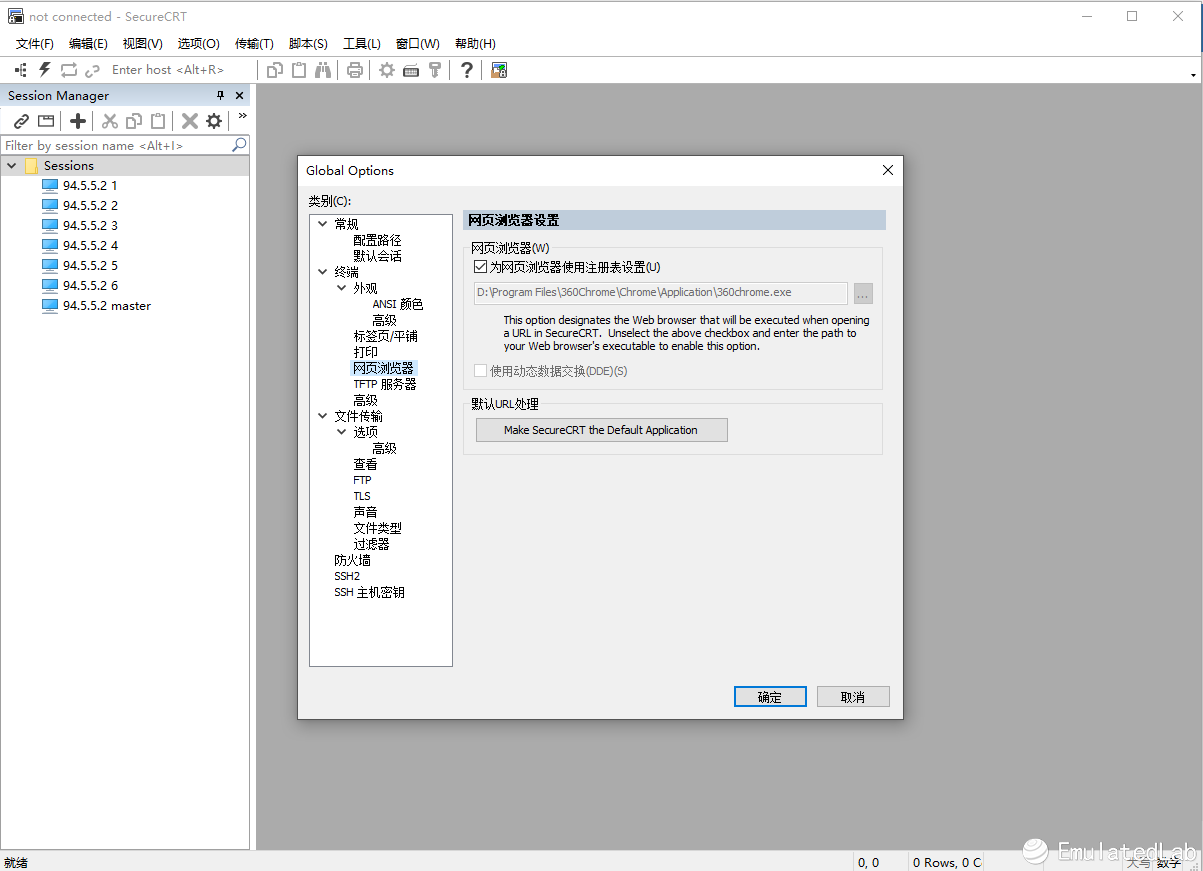This screenshot has height=871, width=1203.
Task: Click the 取消 button
Action: tap(853, 697)
